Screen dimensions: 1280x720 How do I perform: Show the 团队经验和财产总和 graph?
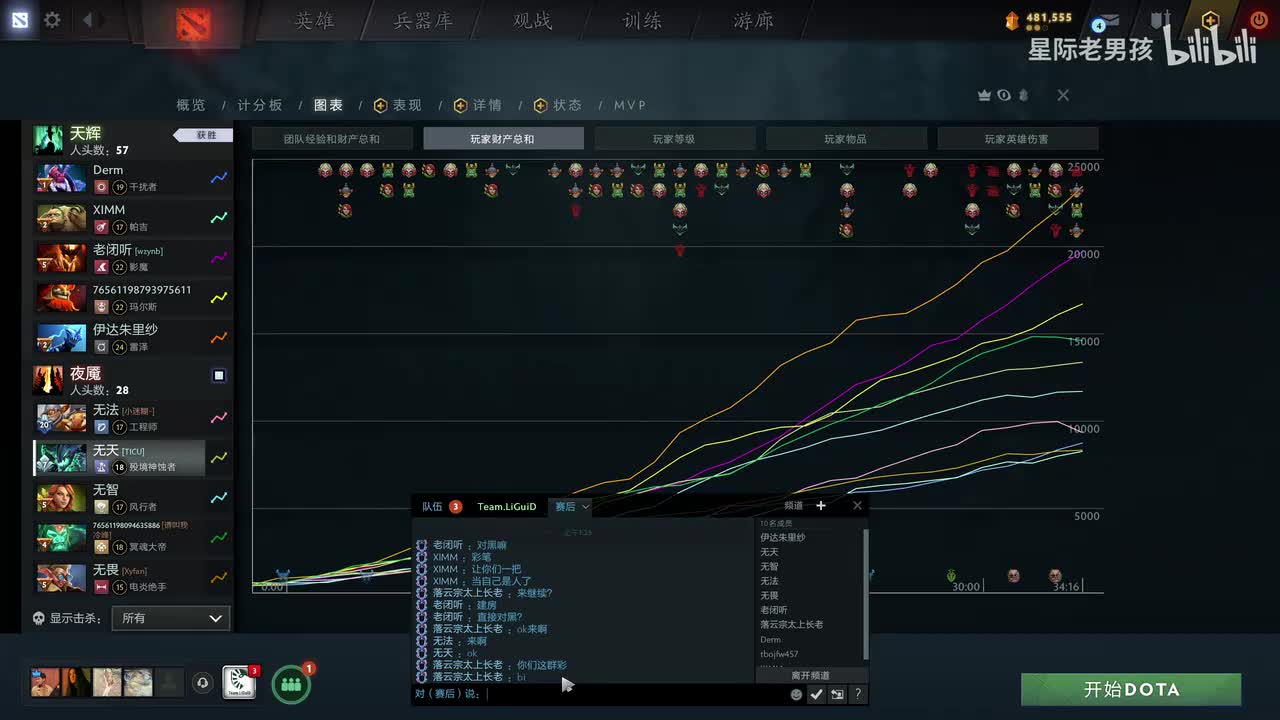click(332, 139)
